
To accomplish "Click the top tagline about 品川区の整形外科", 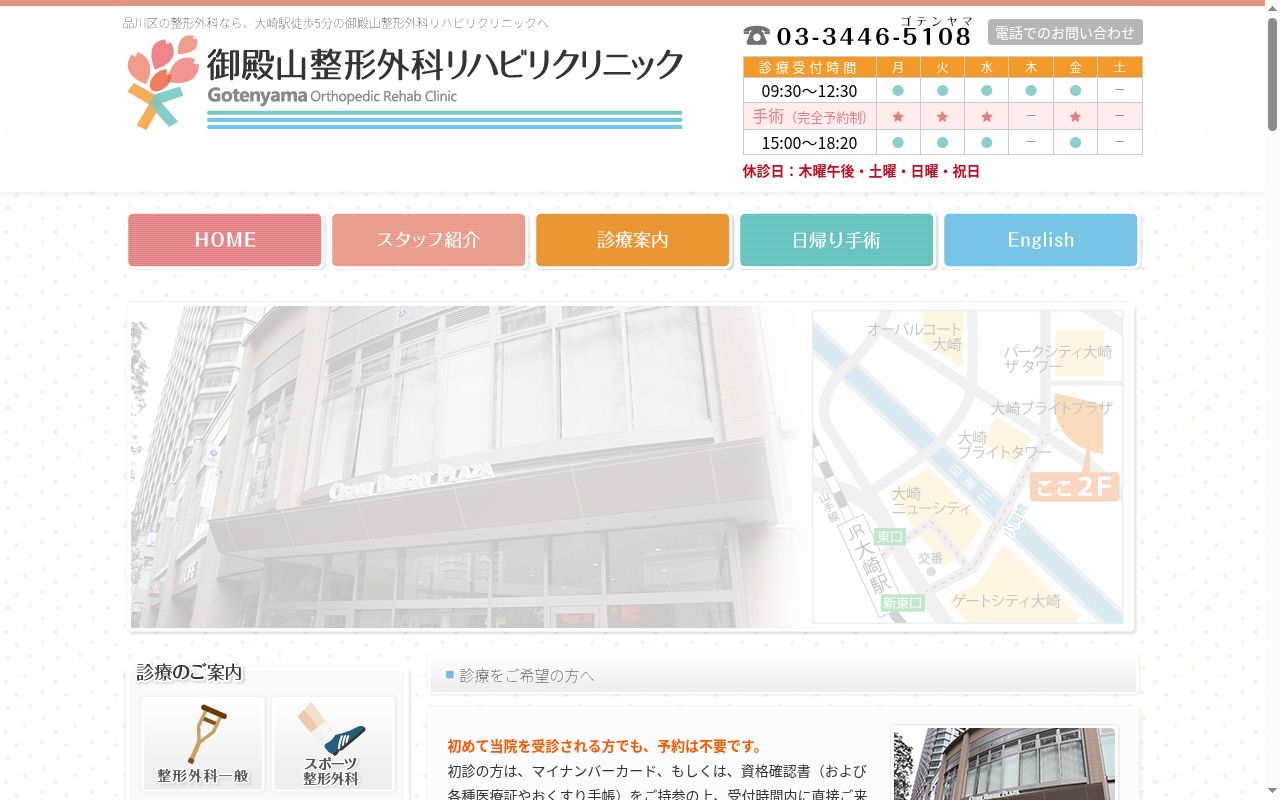I will click(x=335, y=23).
